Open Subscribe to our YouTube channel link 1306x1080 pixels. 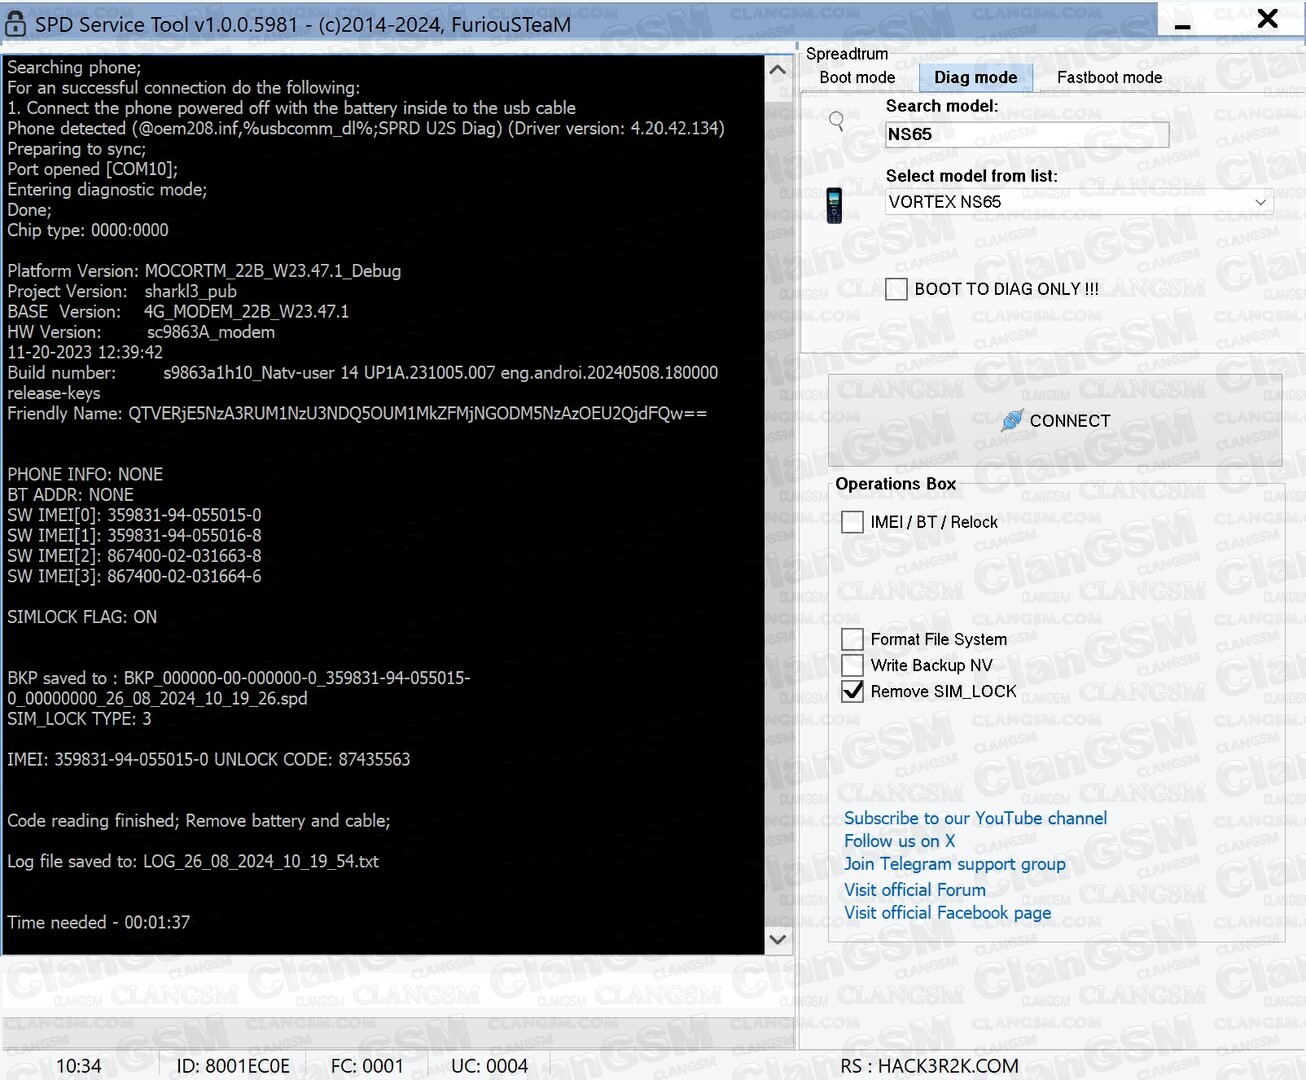pyautogui.click(x=975, y=818)
